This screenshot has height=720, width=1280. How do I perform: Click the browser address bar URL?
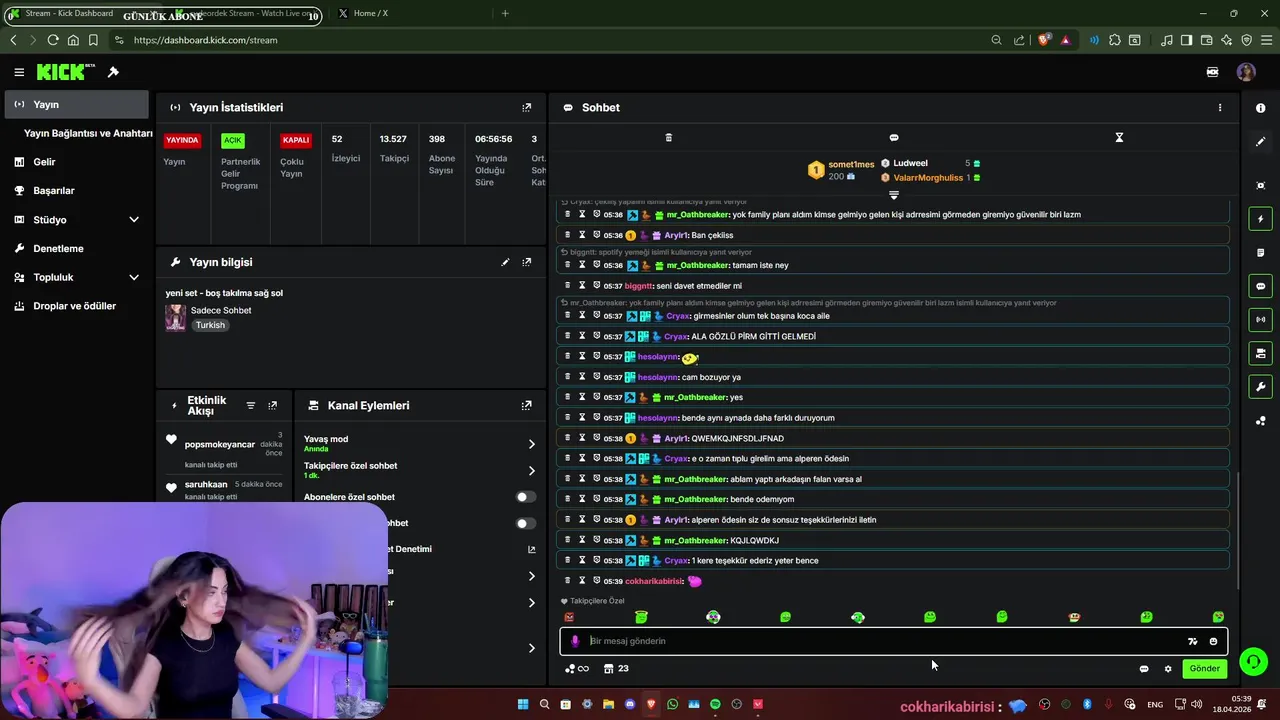pos(205,40)
